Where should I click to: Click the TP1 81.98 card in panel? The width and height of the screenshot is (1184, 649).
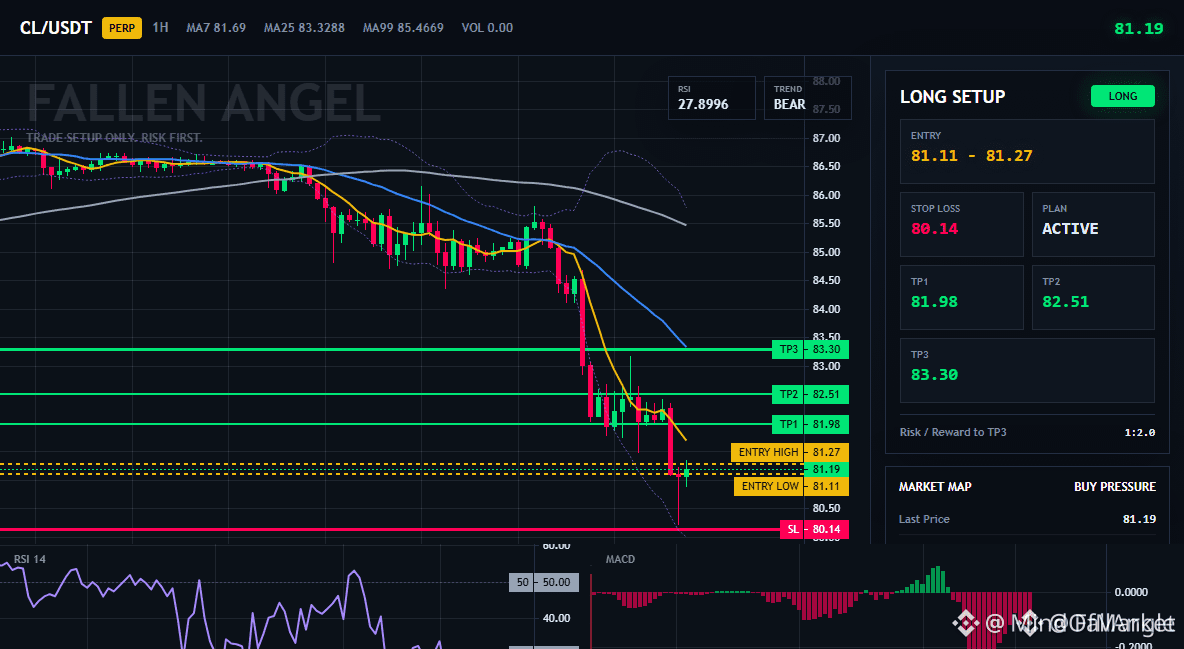961,297
